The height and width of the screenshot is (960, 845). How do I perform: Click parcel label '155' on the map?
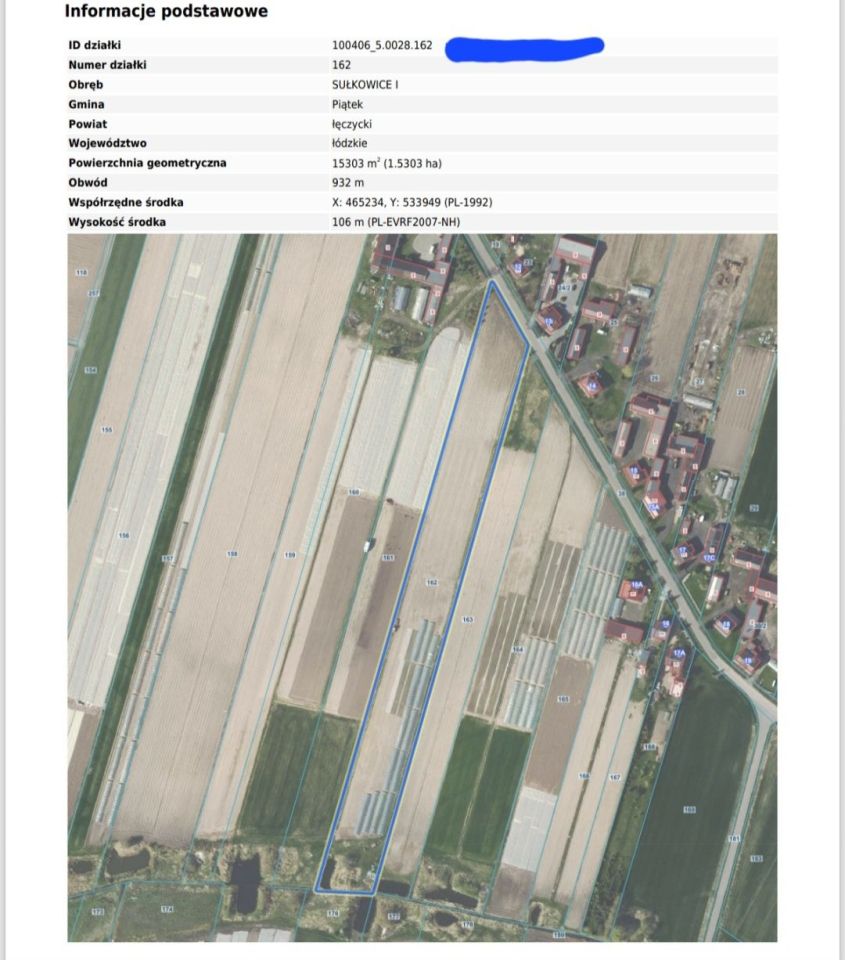(107, 430)
